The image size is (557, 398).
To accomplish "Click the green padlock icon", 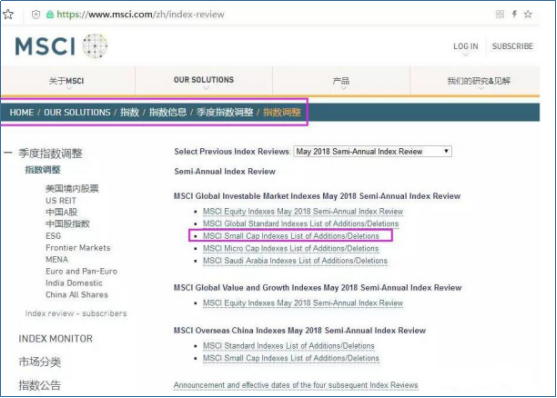I will tap(50, 15).
